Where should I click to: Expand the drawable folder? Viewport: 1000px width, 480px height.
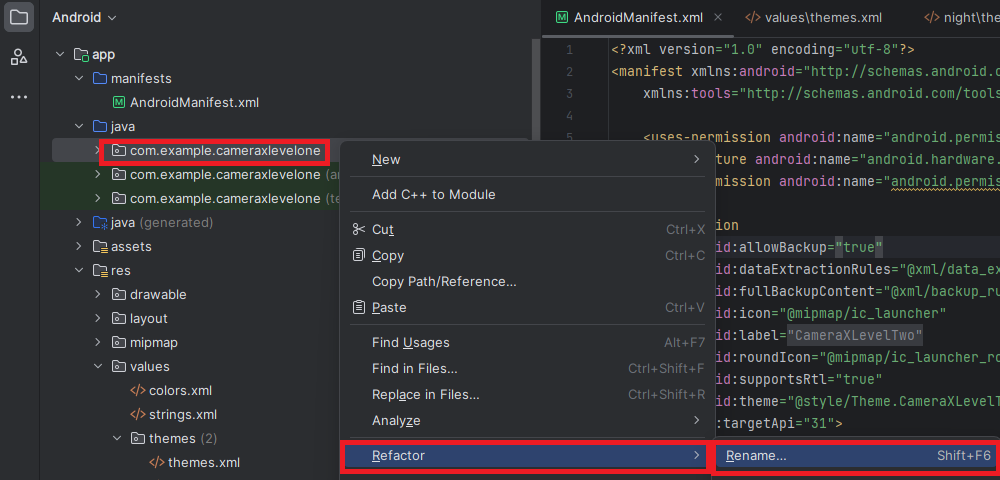[97, 295]
